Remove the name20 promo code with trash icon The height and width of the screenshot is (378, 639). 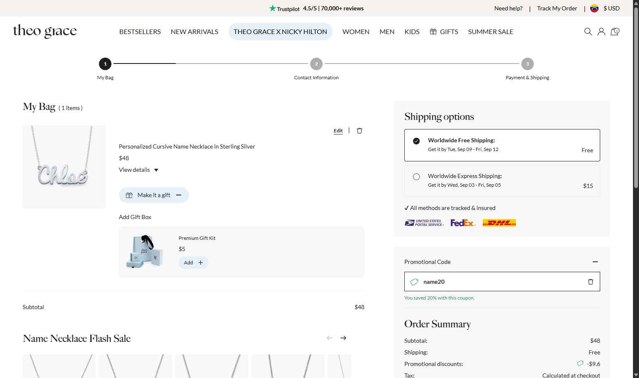coord(590,281)
